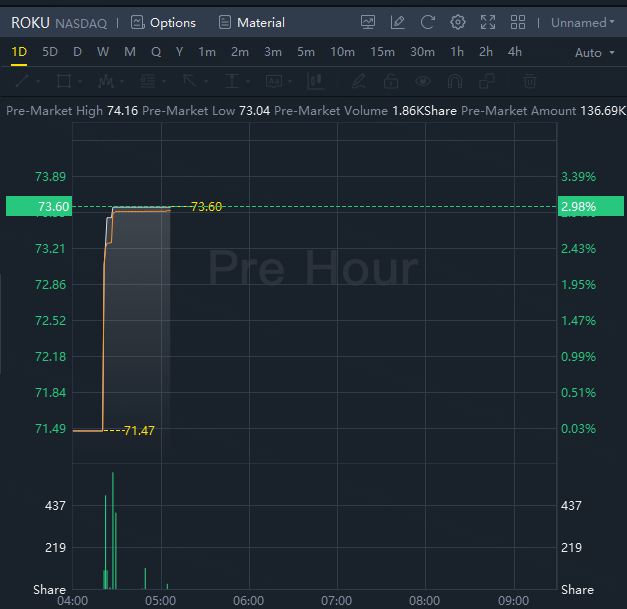The width and height of the screenshot is (627, 609).
Task: Open the Unnamed layout dropdown
Action: tap(583, 23)
